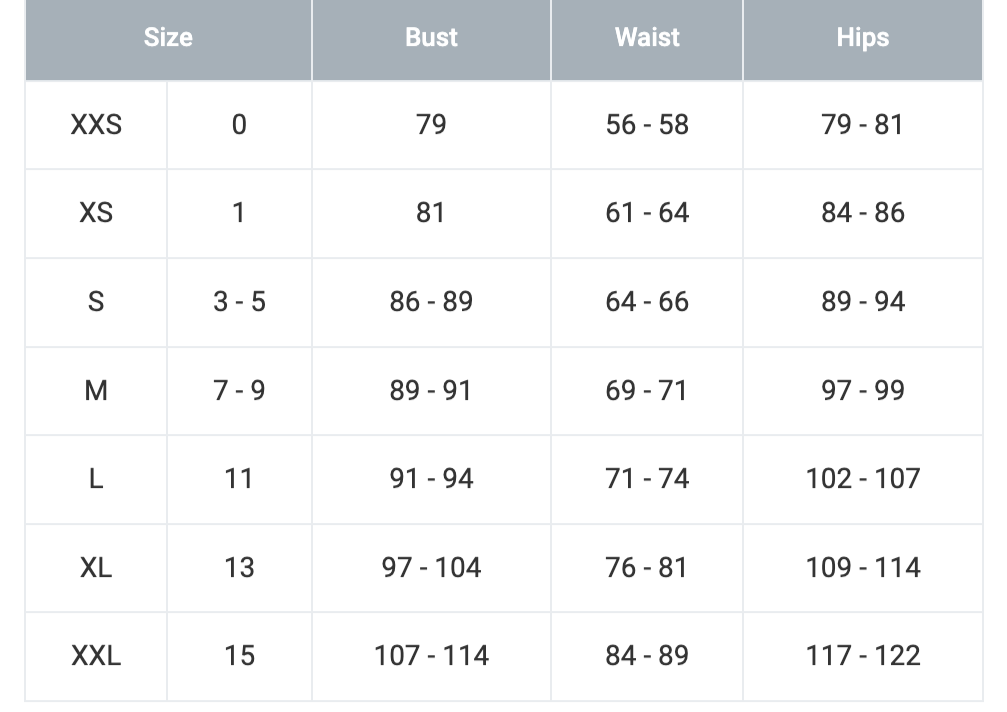Screen dimensions: 1007x712
Task: Click waist value 56 - 58
Action: click(x=647, y=125)
